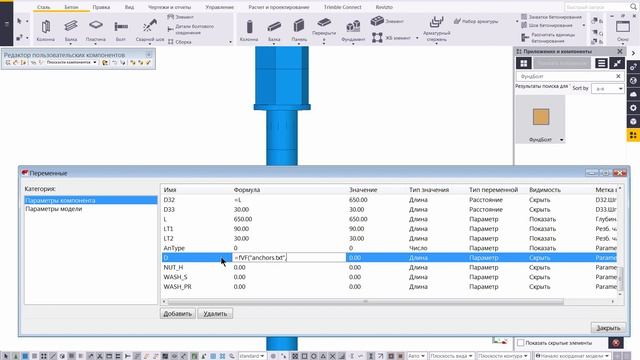Click Детали болтового соединения command
This screenshot has height=360, width=640.
(191, 29)
